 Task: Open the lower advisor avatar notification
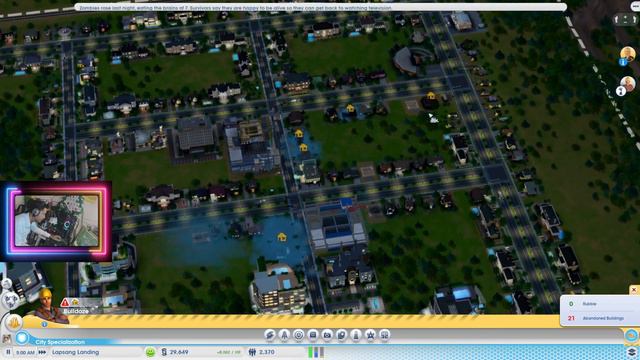pos(627,85)
